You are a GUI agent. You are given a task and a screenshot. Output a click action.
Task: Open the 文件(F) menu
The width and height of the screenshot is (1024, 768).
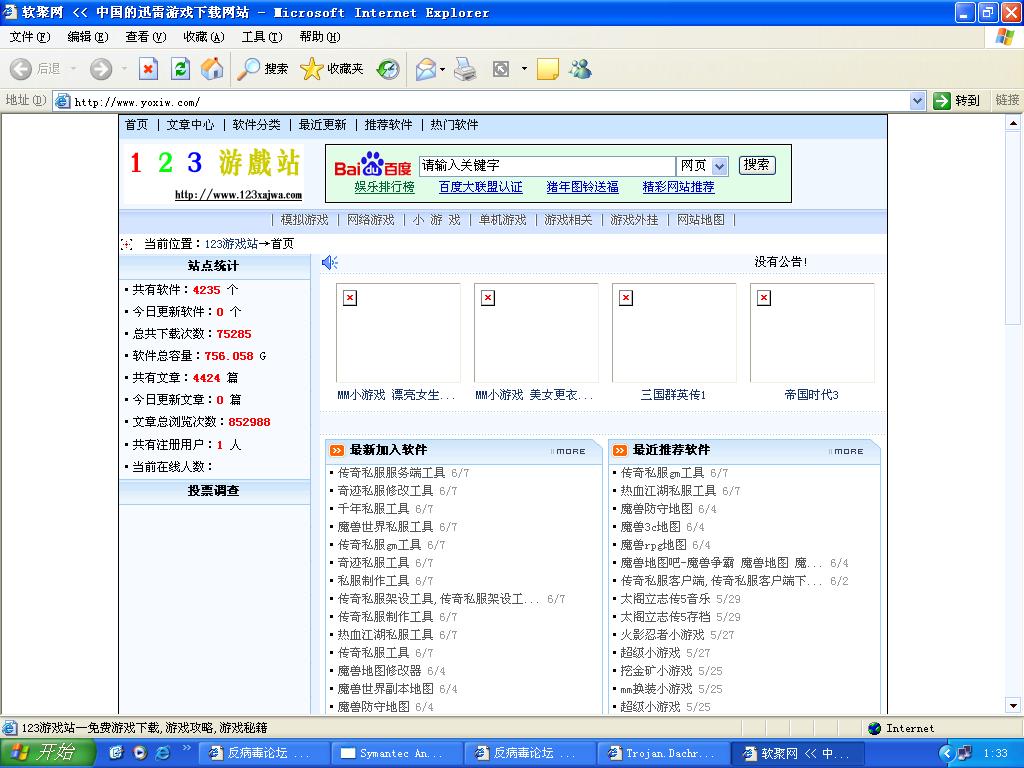coord(29,37)
